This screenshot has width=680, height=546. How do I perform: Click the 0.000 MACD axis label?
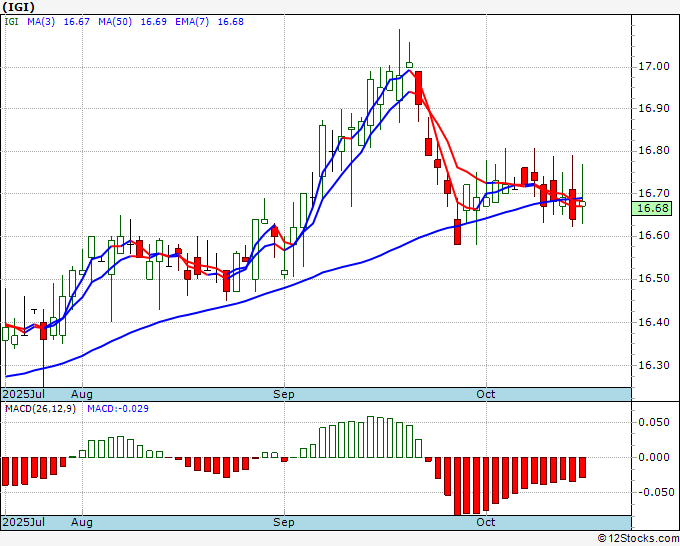pos(656,457)
